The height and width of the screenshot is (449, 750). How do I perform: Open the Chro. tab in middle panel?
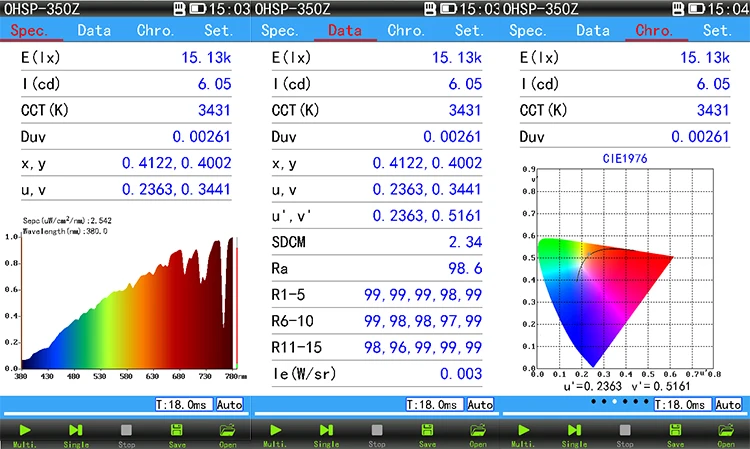406,30
